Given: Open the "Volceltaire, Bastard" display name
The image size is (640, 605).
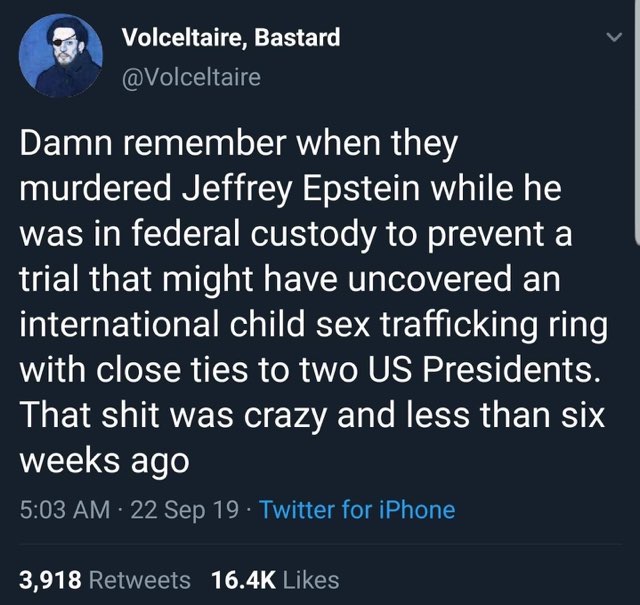Looking at the screenshot, I should point(230,38).
